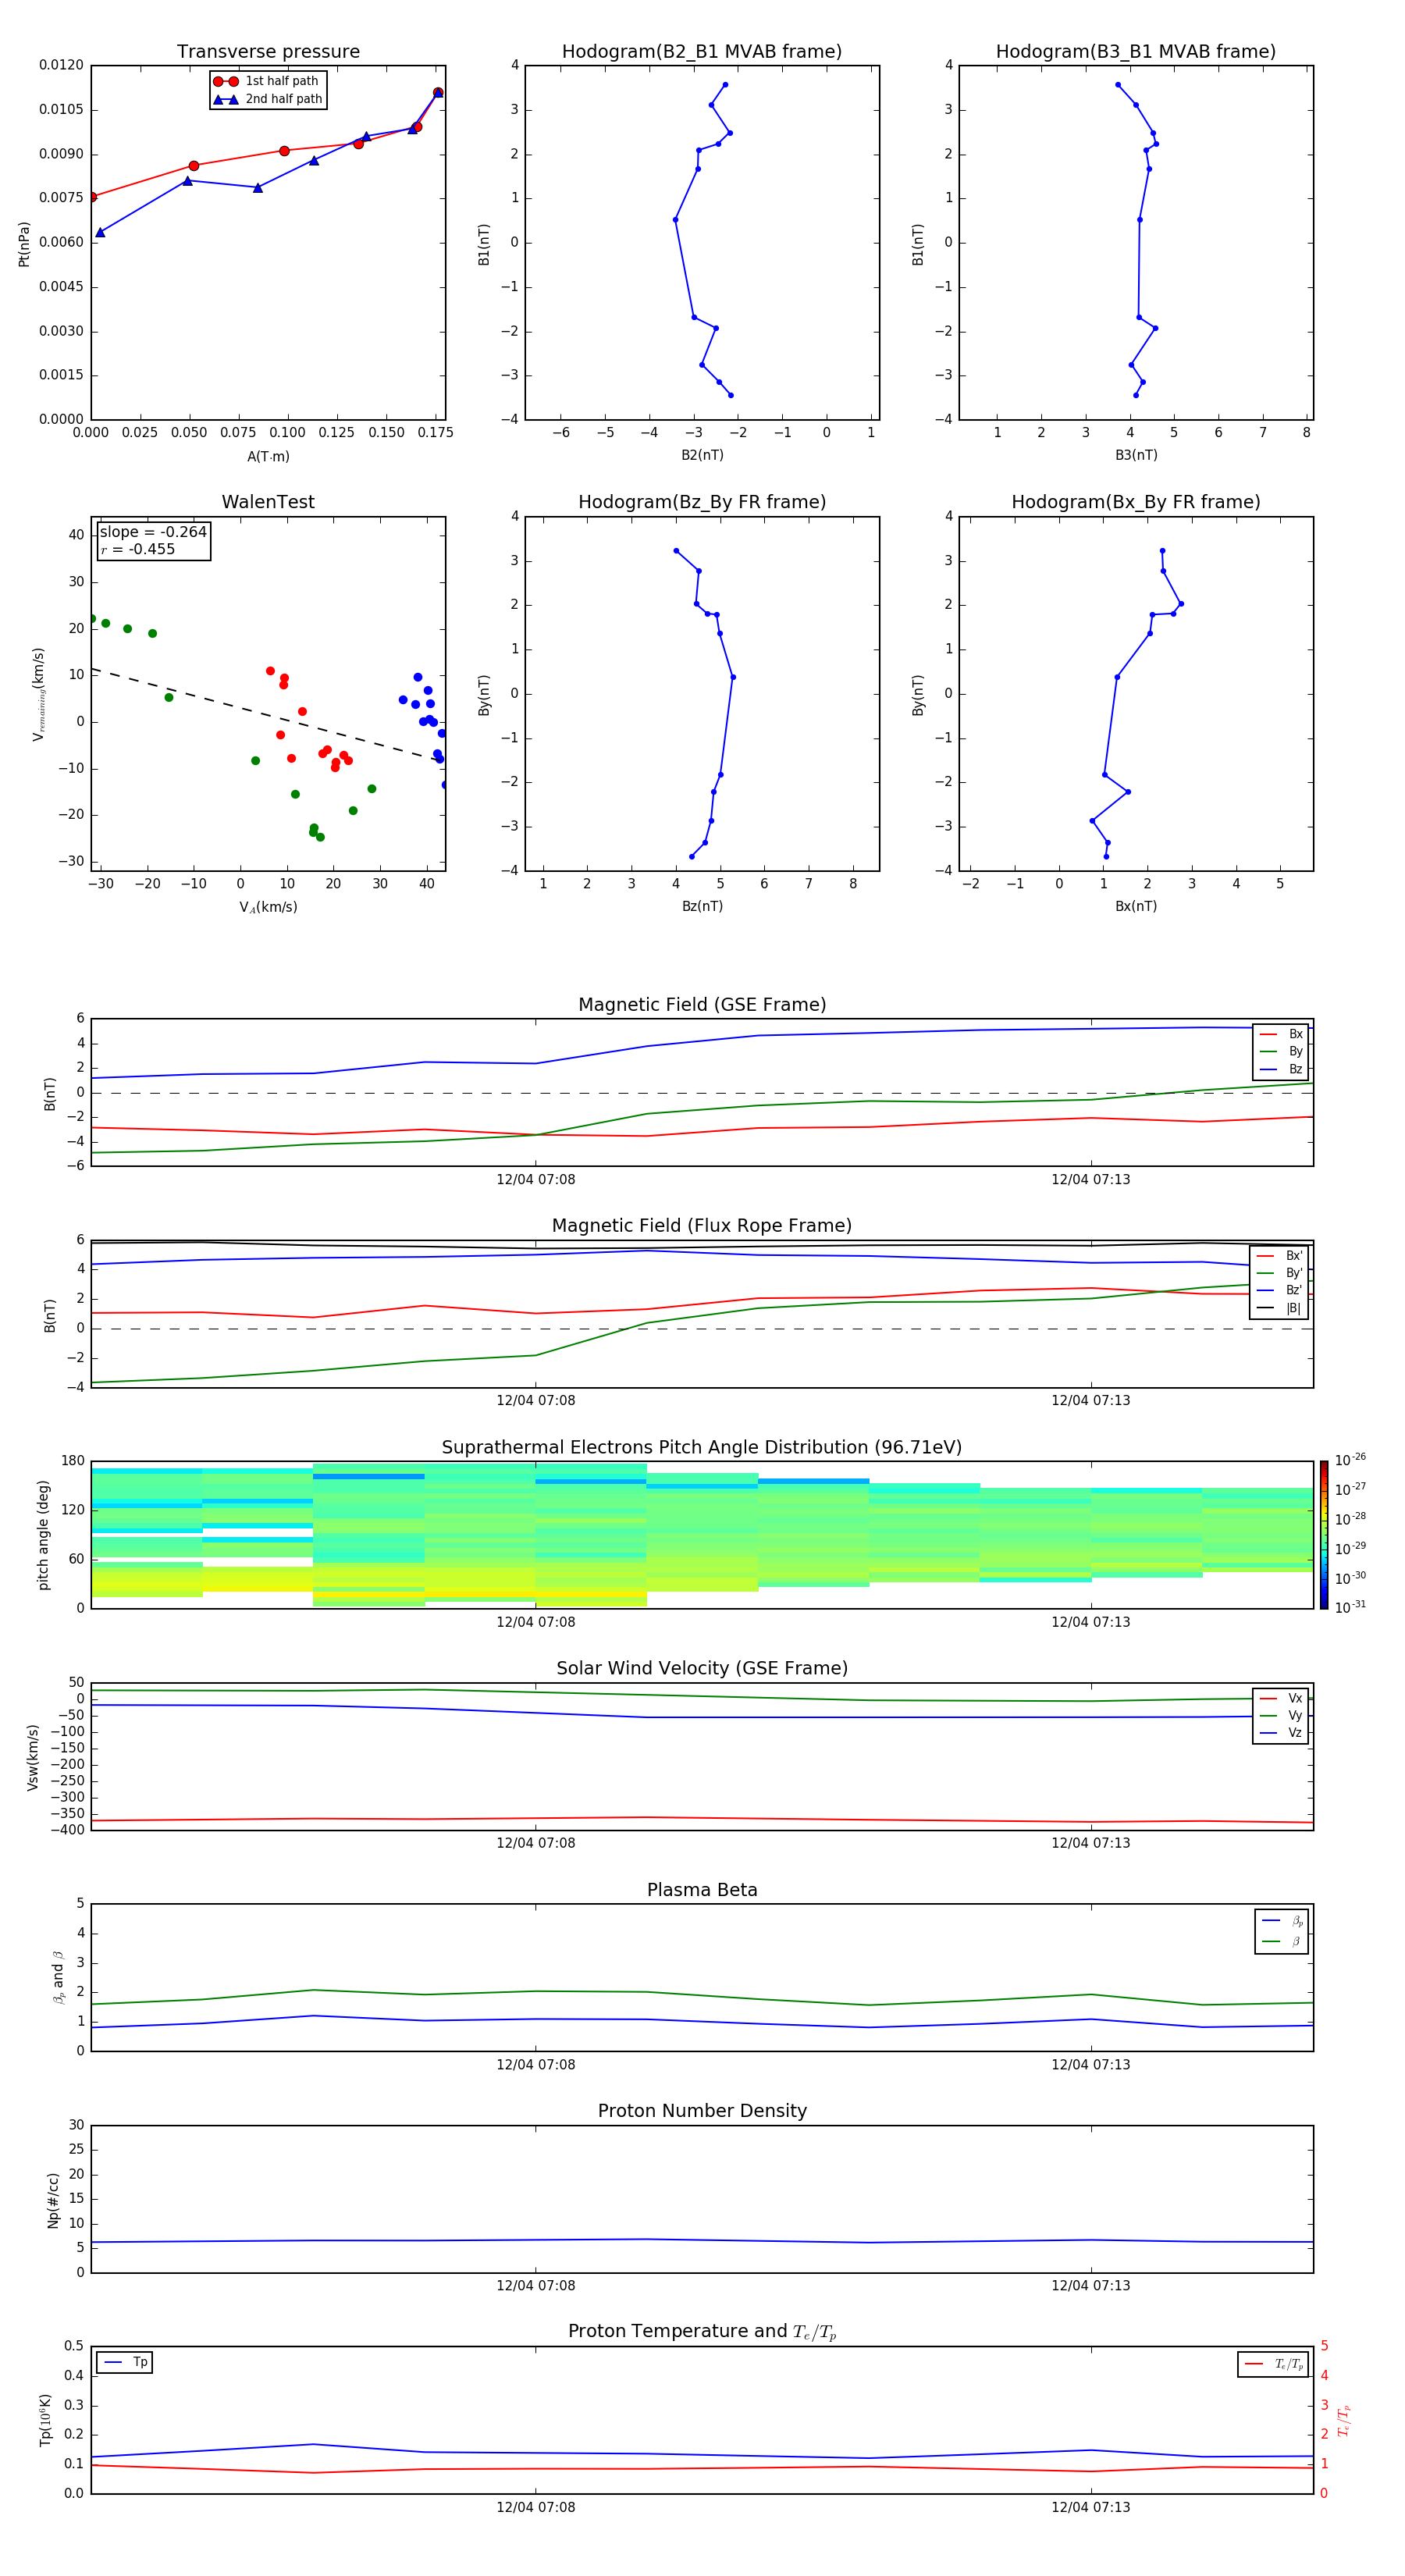Select "Bx'" in the Flux Rope legend
1405x2576 pixels.
click(1280, 1256)
